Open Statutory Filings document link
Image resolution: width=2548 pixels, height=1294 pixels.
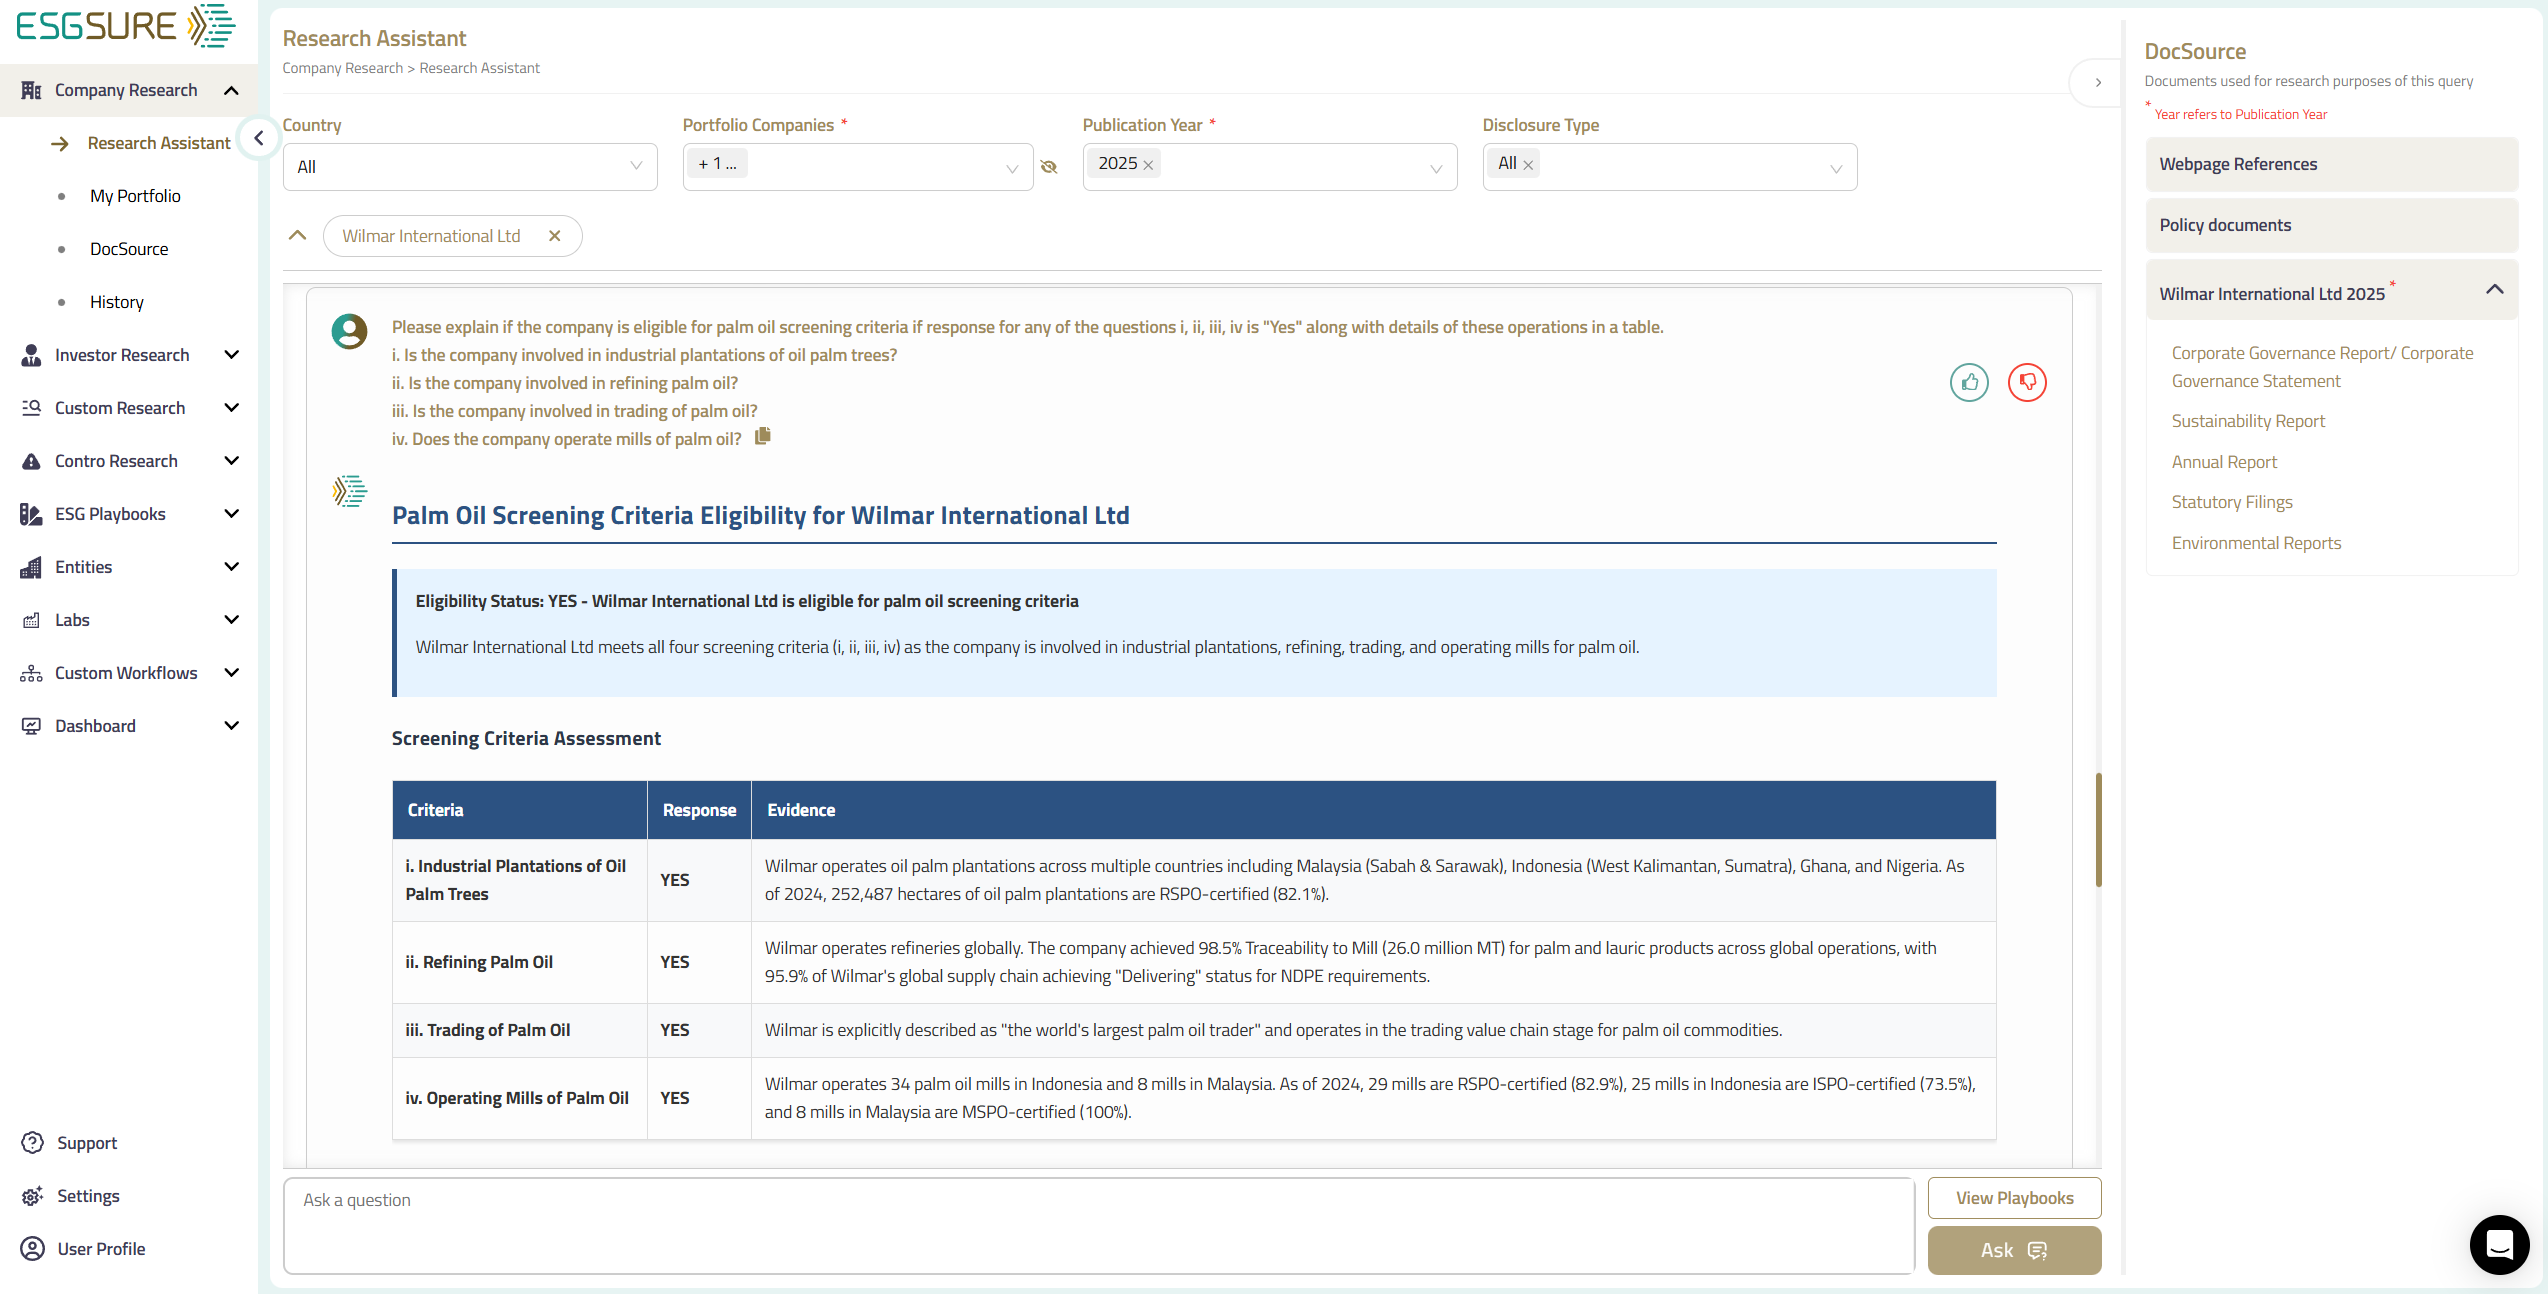tap(2232, 502)
